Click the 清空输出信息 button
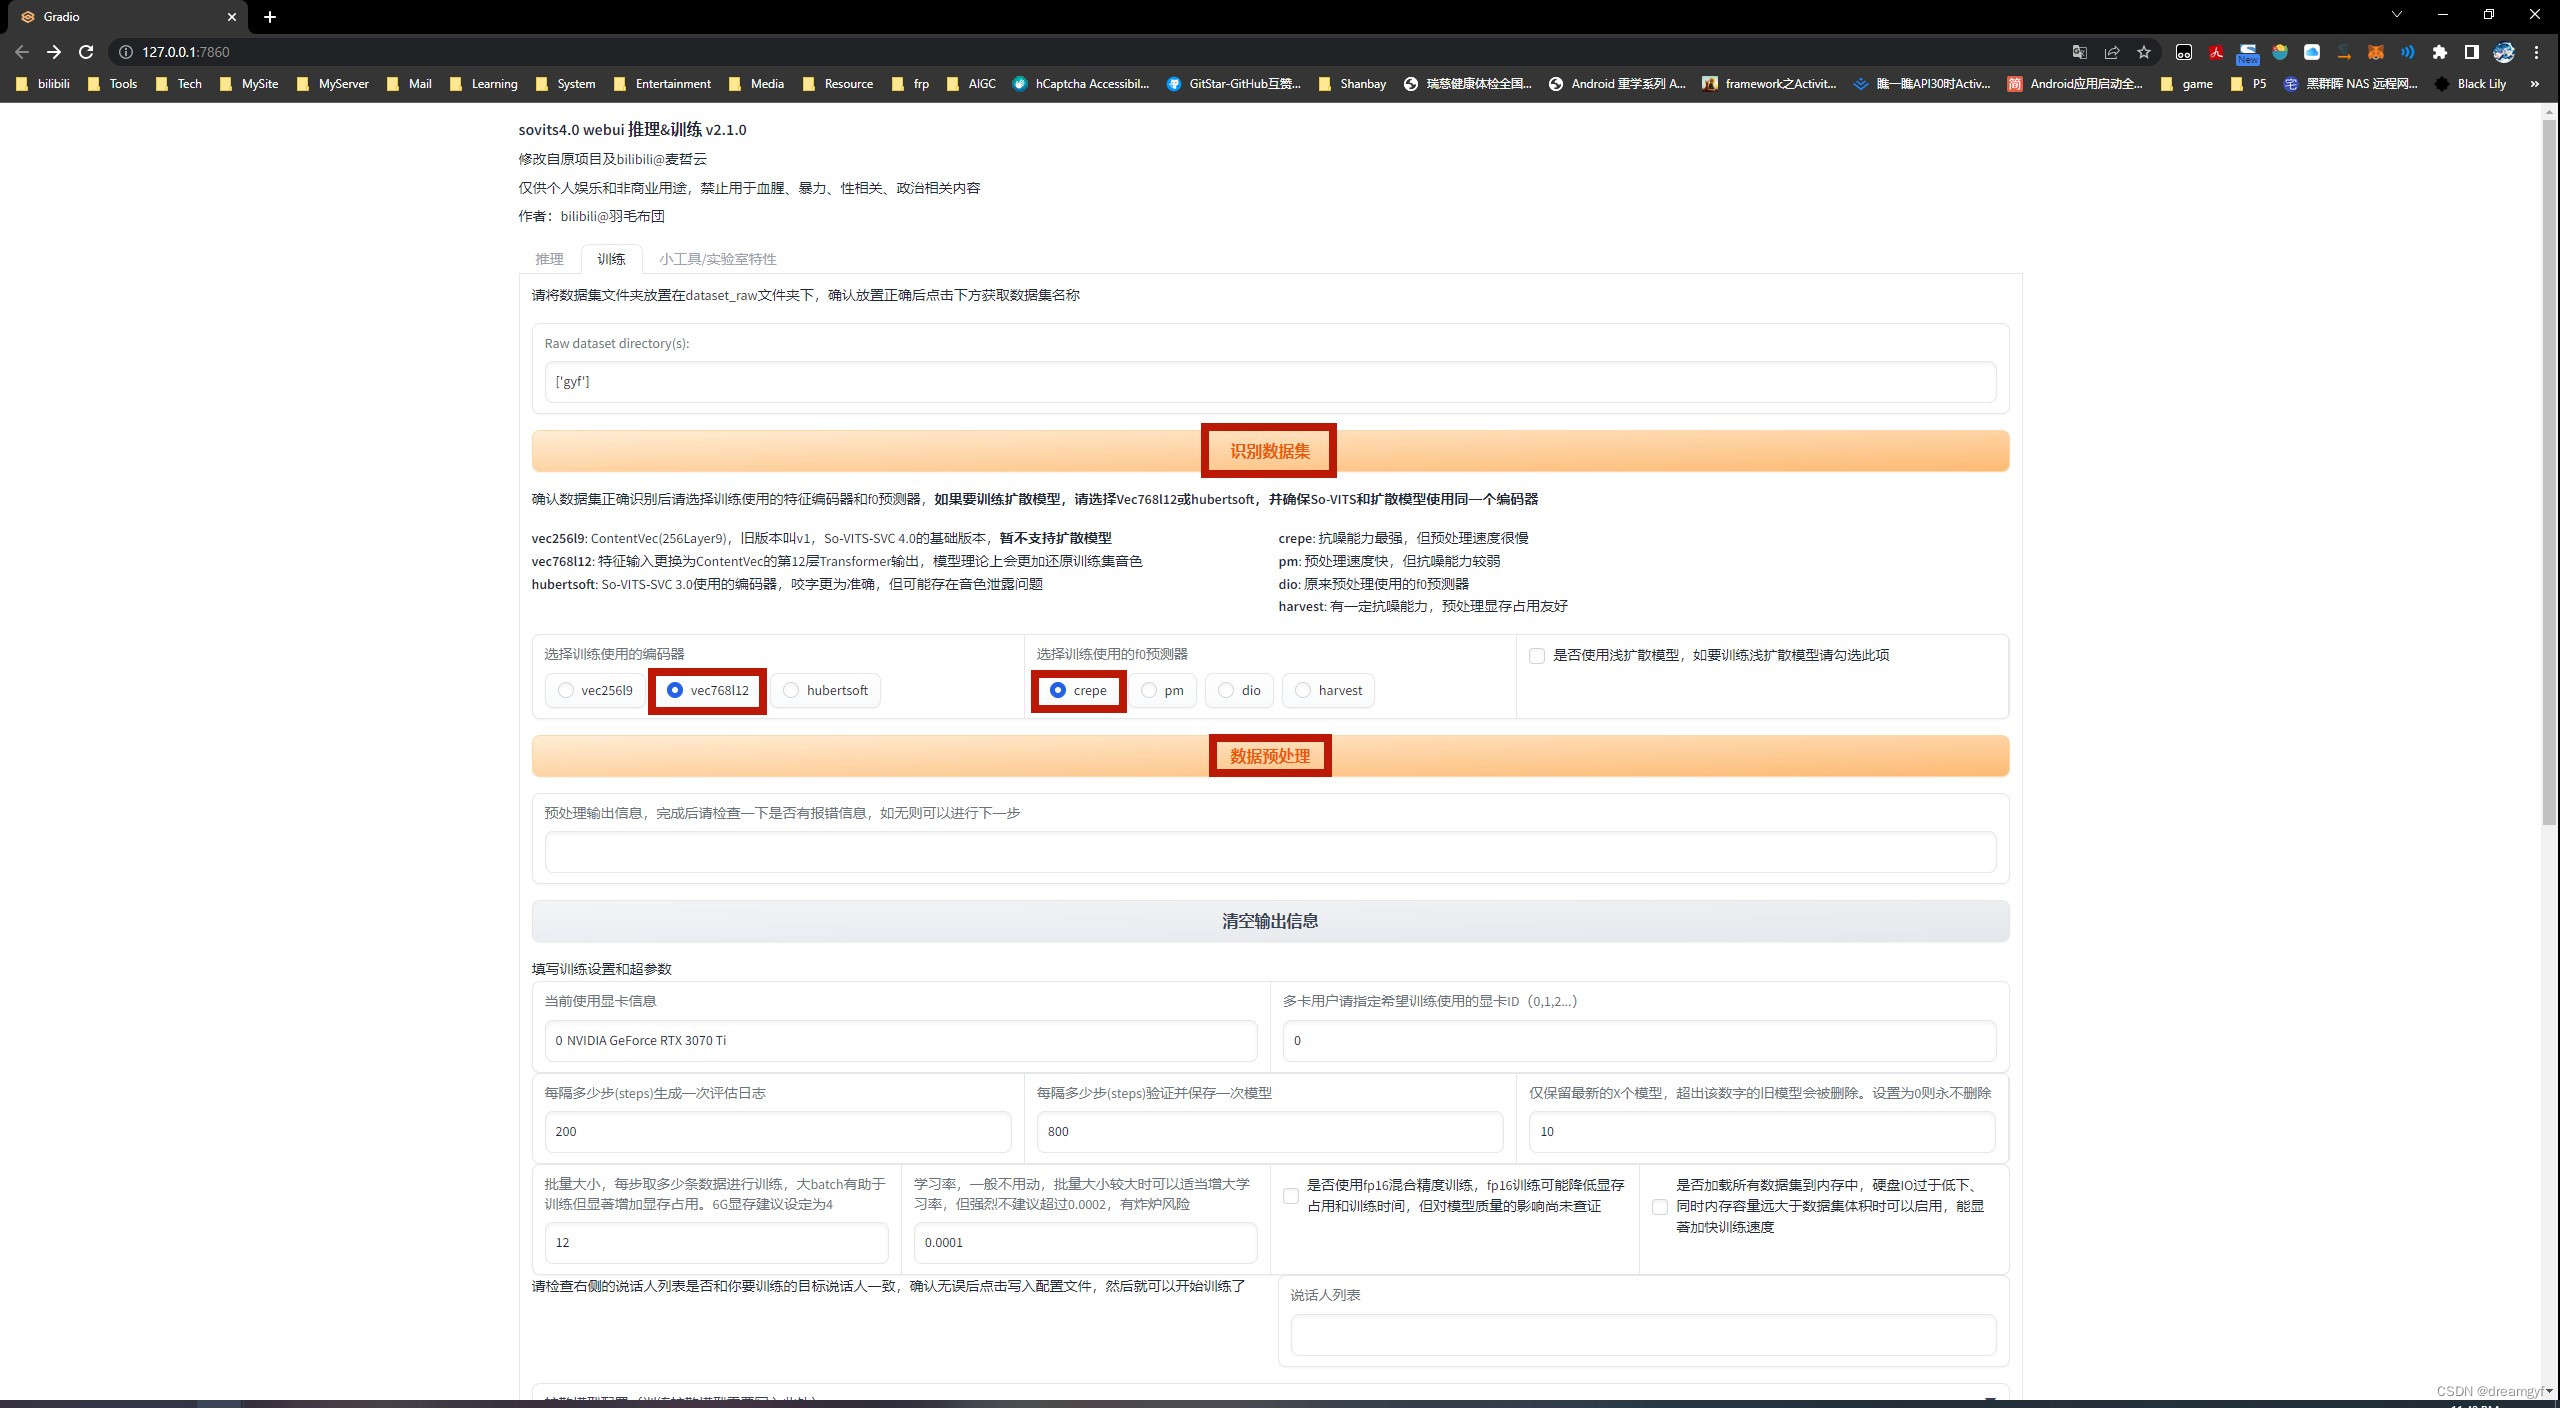The height and width of the screenshot is (1408, 2560). [x=1269, y=921]
